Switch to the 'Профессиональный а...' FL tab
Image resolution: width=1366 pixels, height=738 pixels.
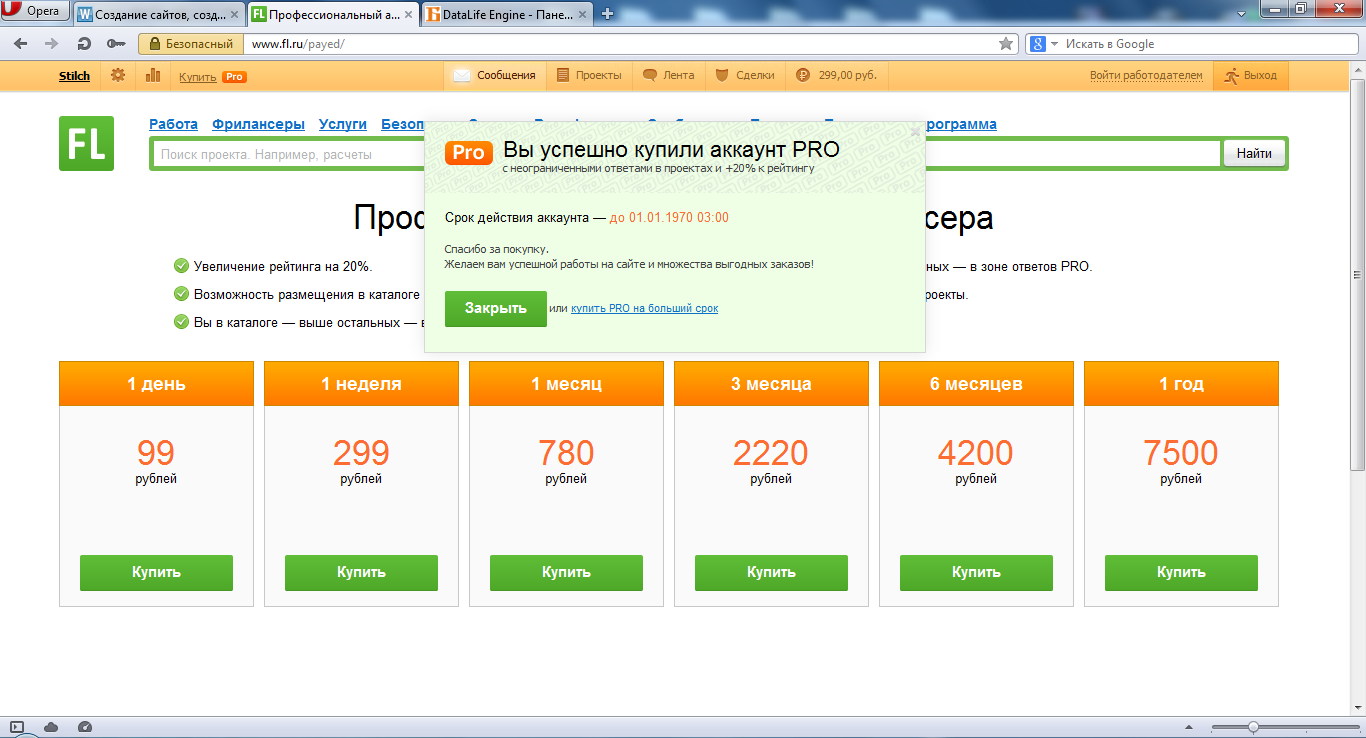point(334,14)
